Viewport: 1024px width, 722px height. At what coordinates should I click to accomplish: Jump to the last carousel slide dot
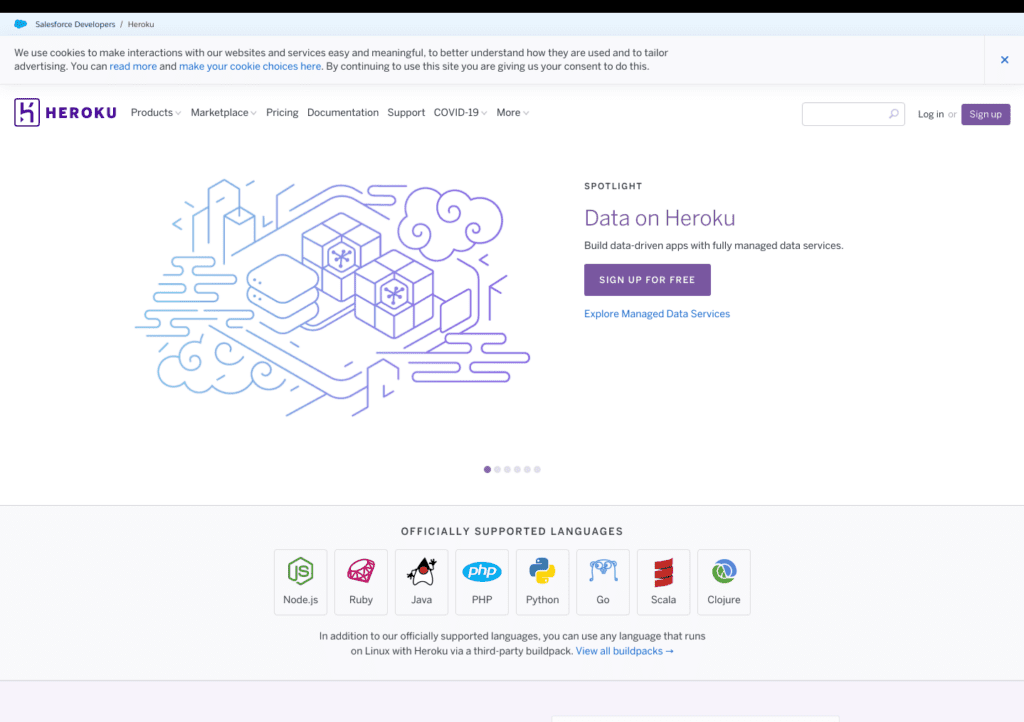[x=537, y=469]
